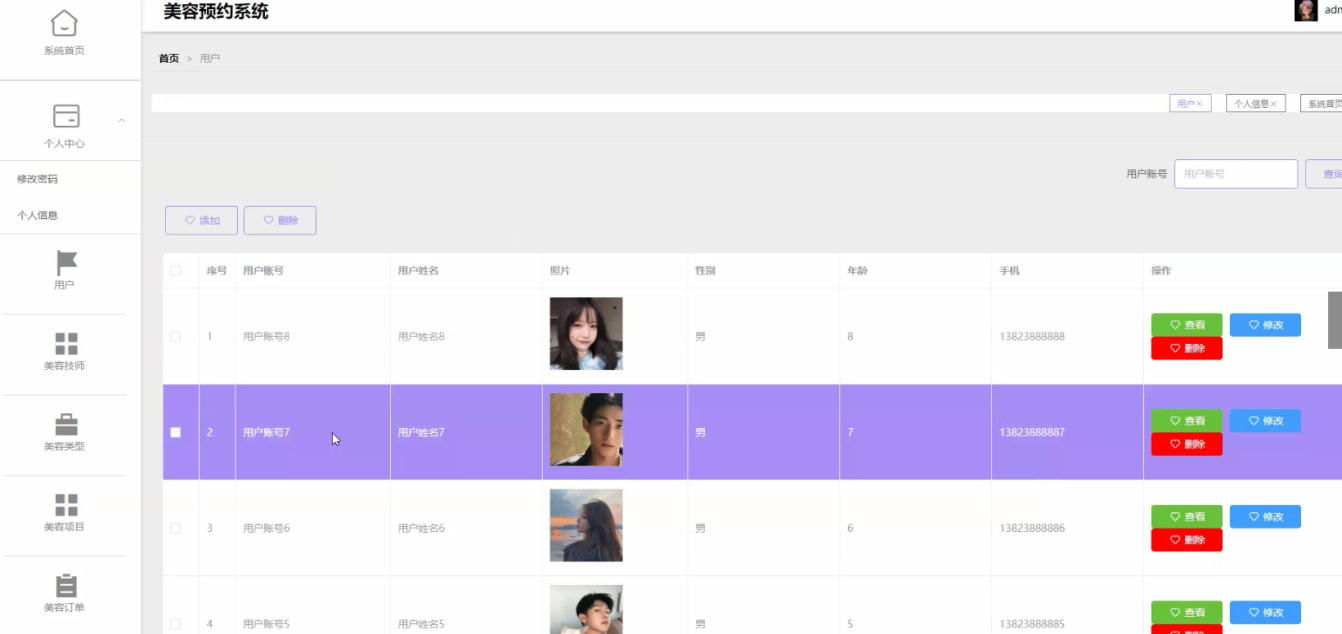Screen dimensions: 1342x634
Task: Click 查看 for 用户账号6
Action: (1187, 517)
